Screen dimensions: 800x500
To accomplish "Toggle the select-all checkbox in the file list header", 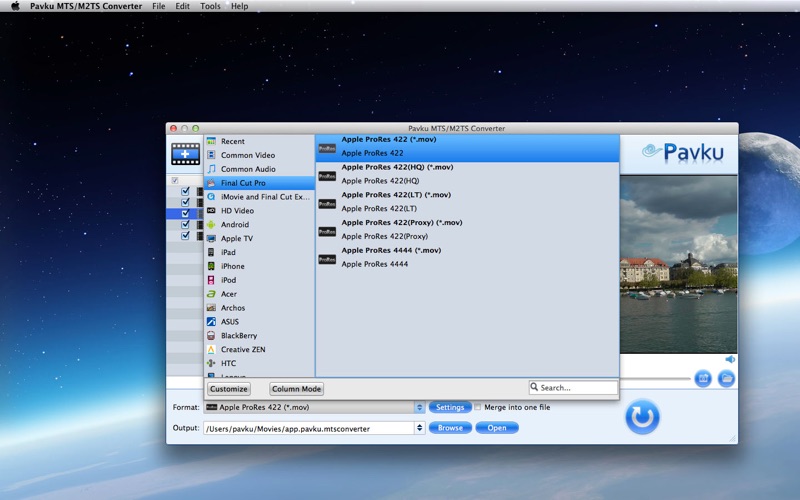I will [x=175, y=180].
